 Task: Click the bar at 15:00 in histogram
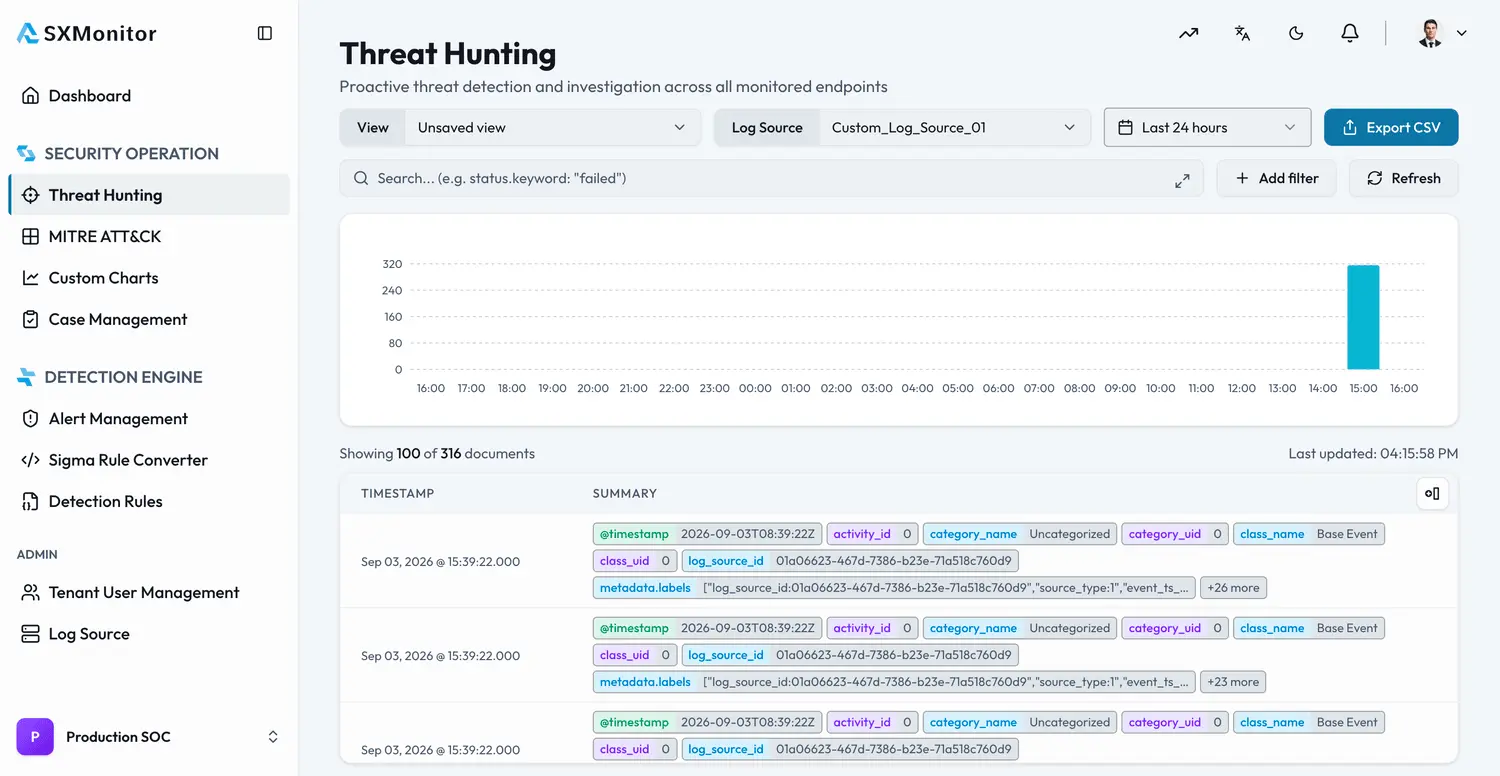point(1363,317)
